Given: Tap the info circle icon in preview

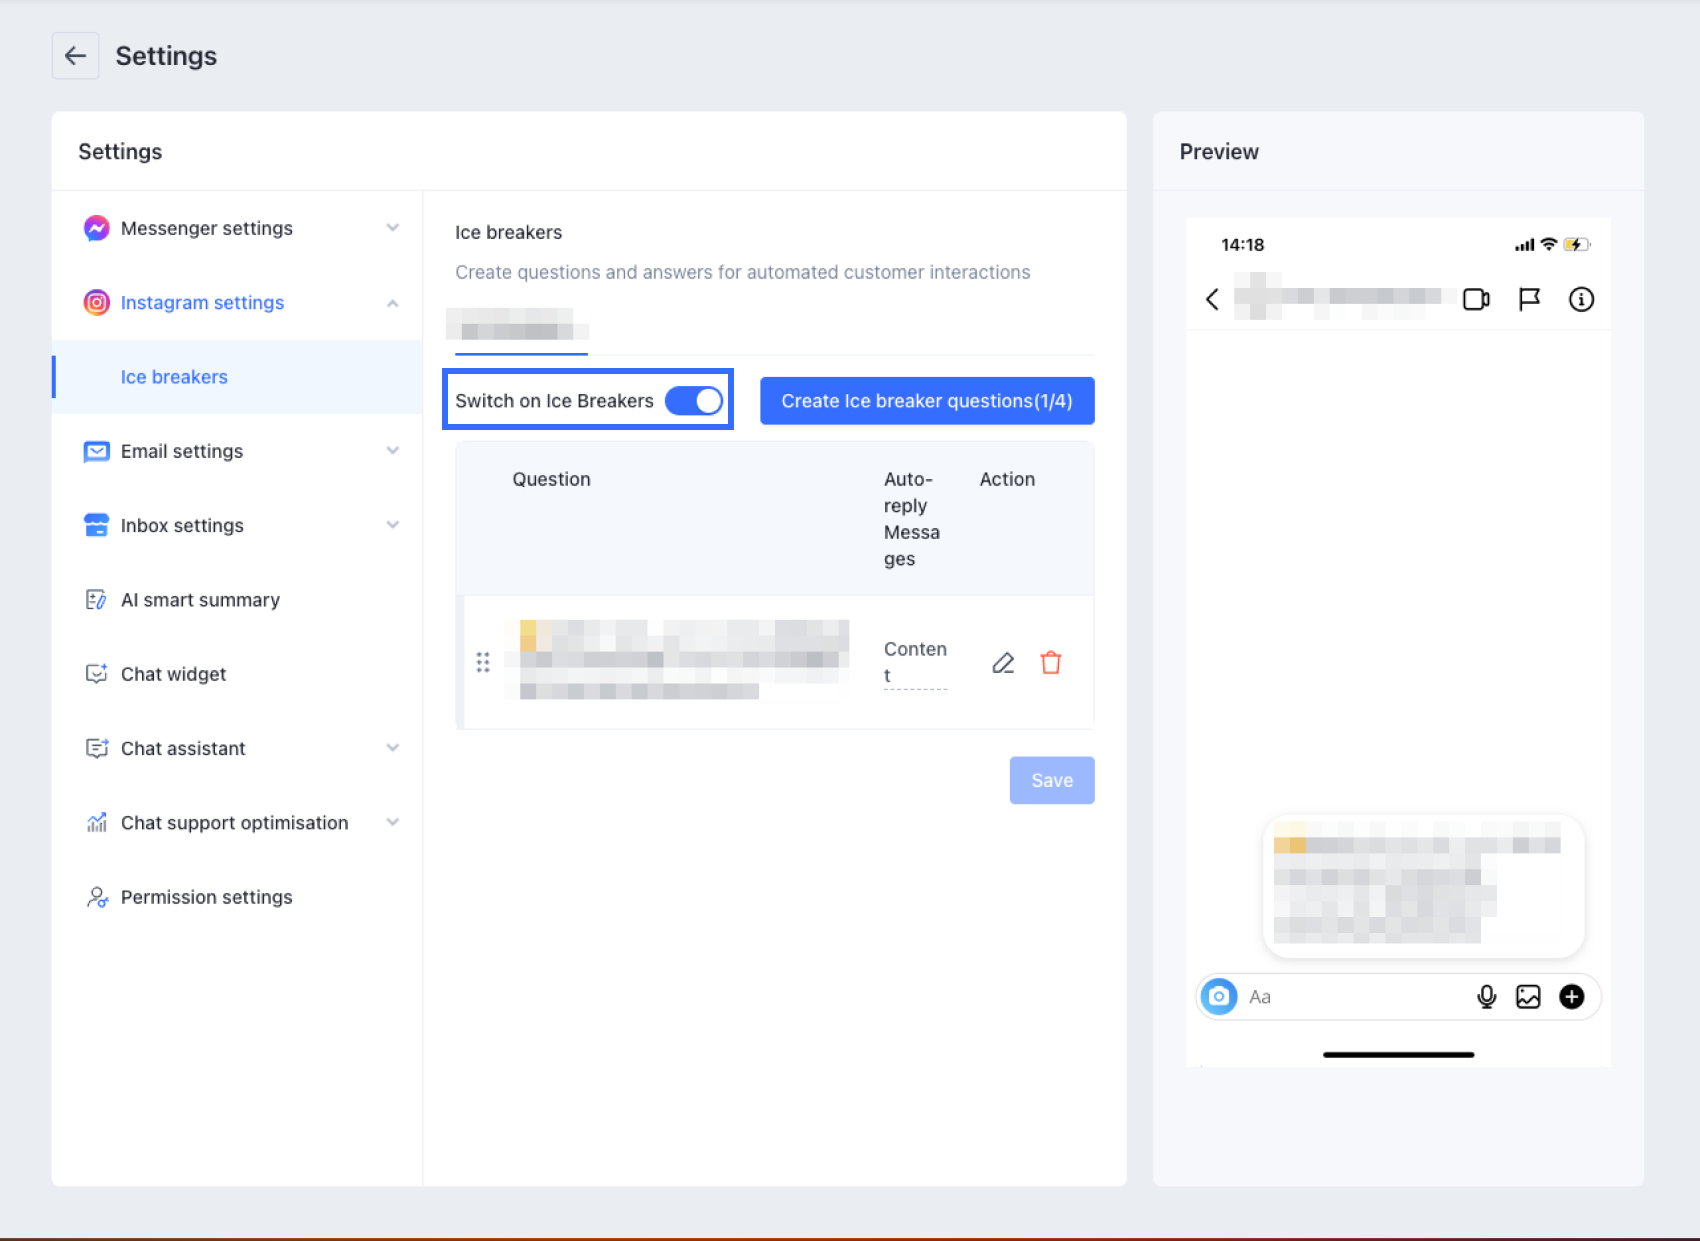Looking at the screenshot, I should click(x=1581, y=299).
